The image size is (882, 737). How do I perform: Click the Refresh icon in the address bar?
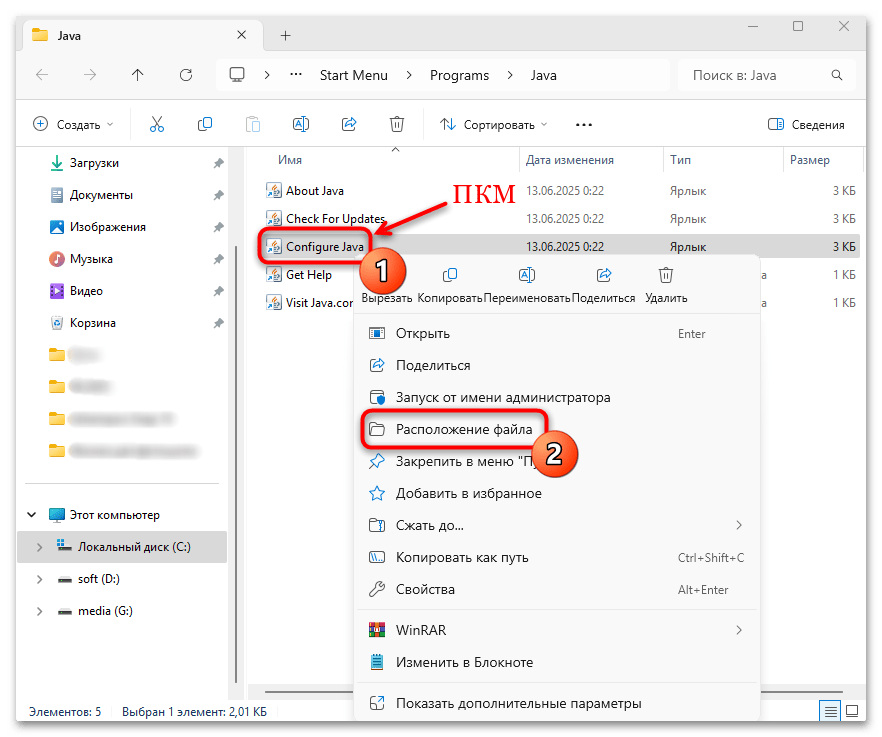click(186, 74)
